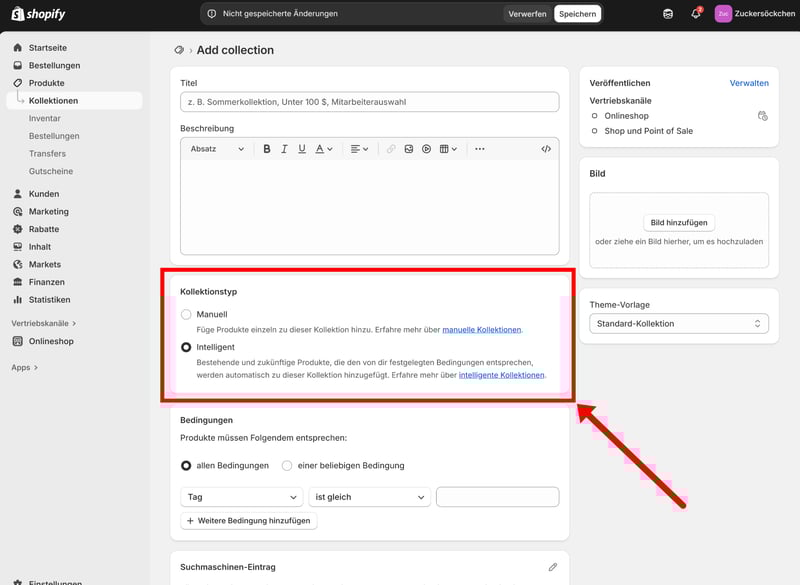Select the Manuell collection type
Screen dimensions: 800x585
point(186,314)
